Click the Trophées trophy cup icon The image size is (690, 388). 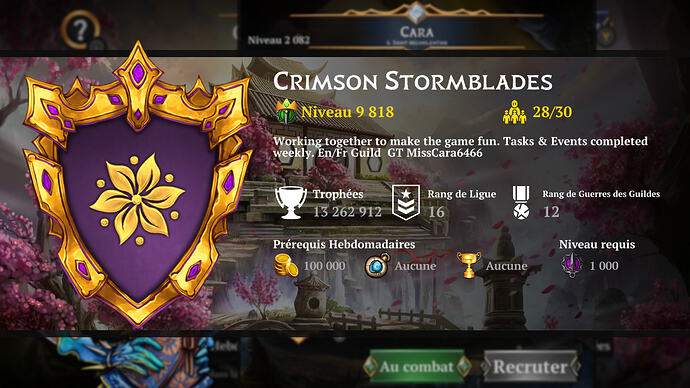(290, 202)
